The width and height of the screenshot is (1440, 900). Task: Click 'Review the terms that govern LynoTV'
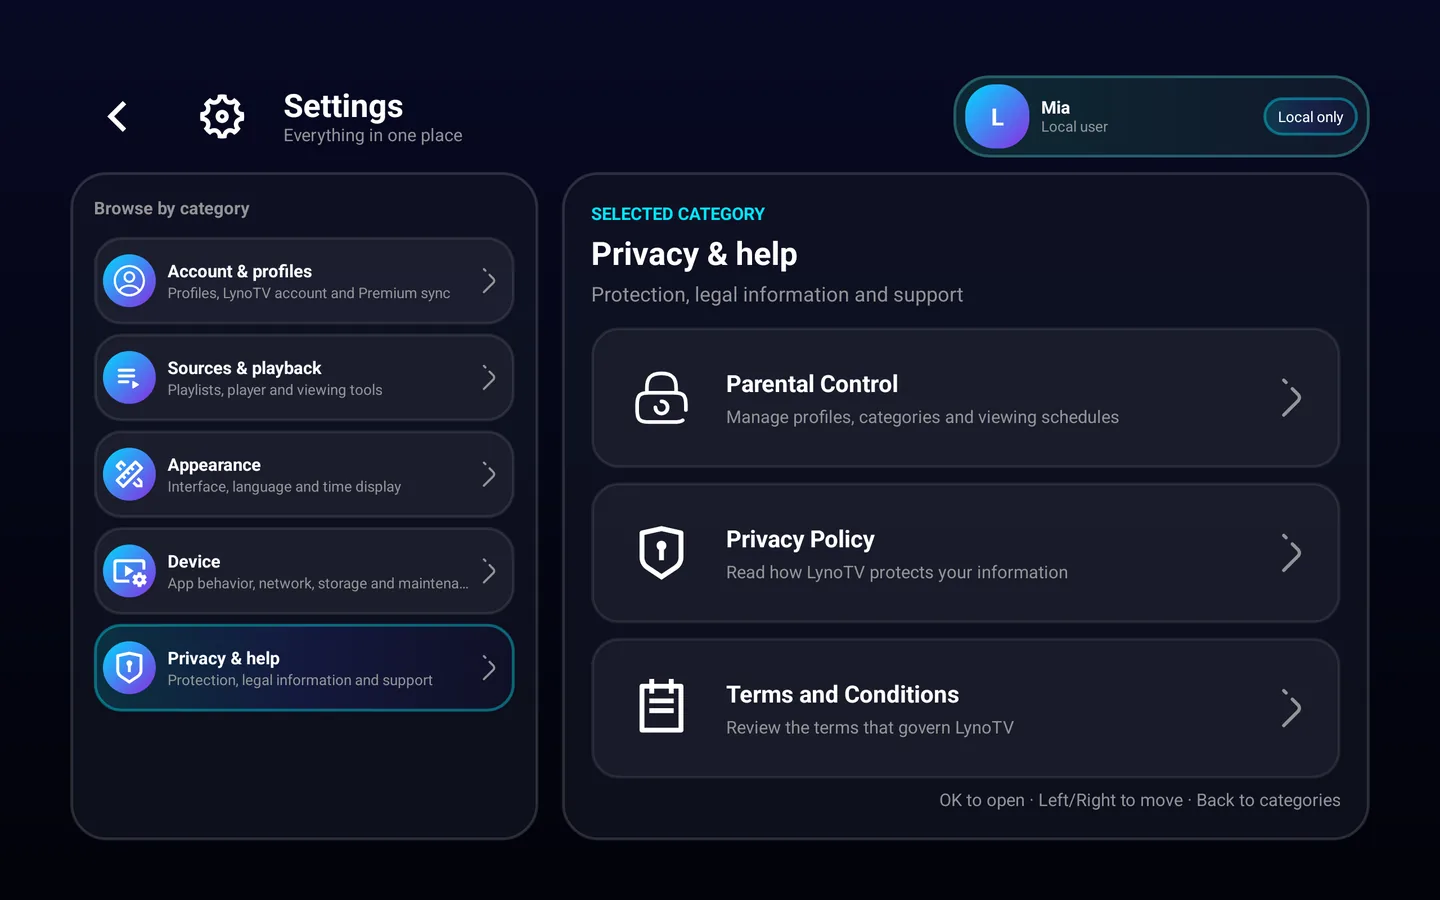pyautogui.click(x=870, y=728)
